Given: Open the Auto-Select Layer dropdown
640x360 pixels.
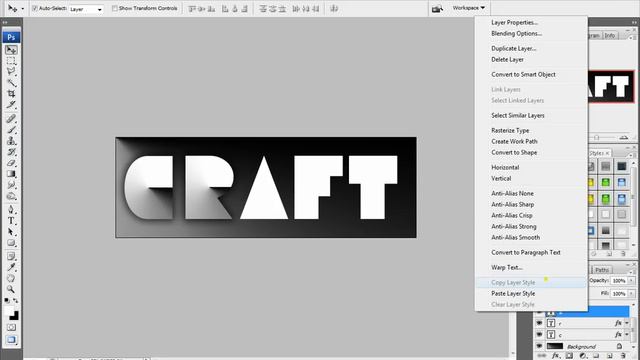Looking at the screenshot, I should tap(85, 9).
